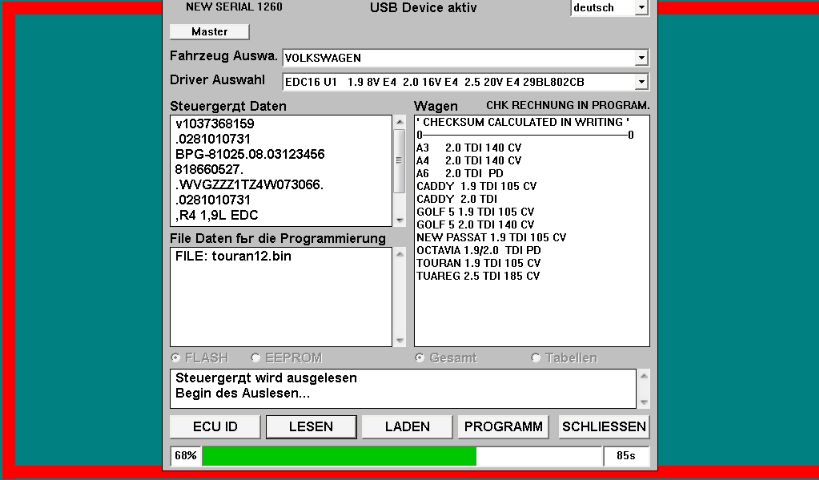Select line v1037368159 in Steuergerät Daten
Image resolution: width=819 pixels, height=480 pixels.
215,124
